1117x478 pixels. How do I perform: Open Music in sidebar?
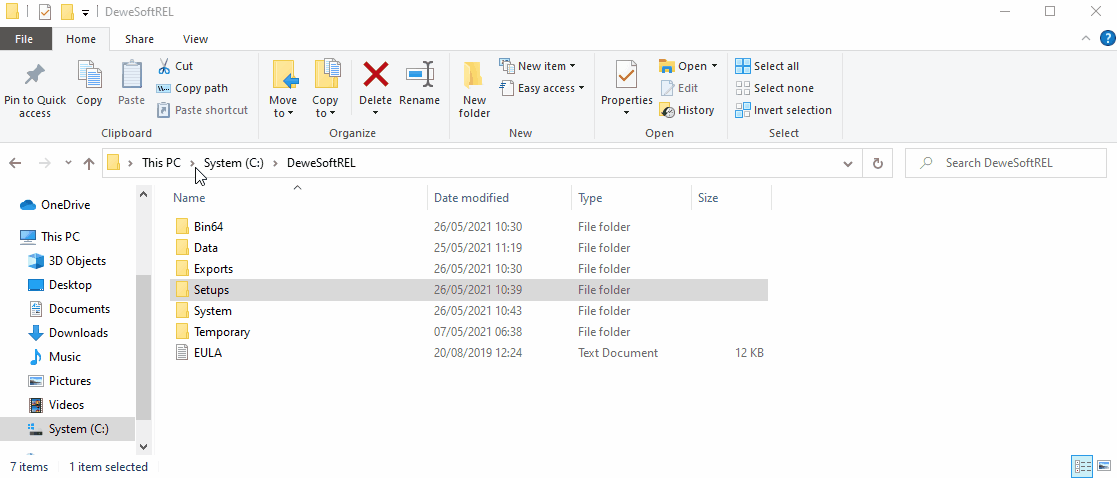54,357
